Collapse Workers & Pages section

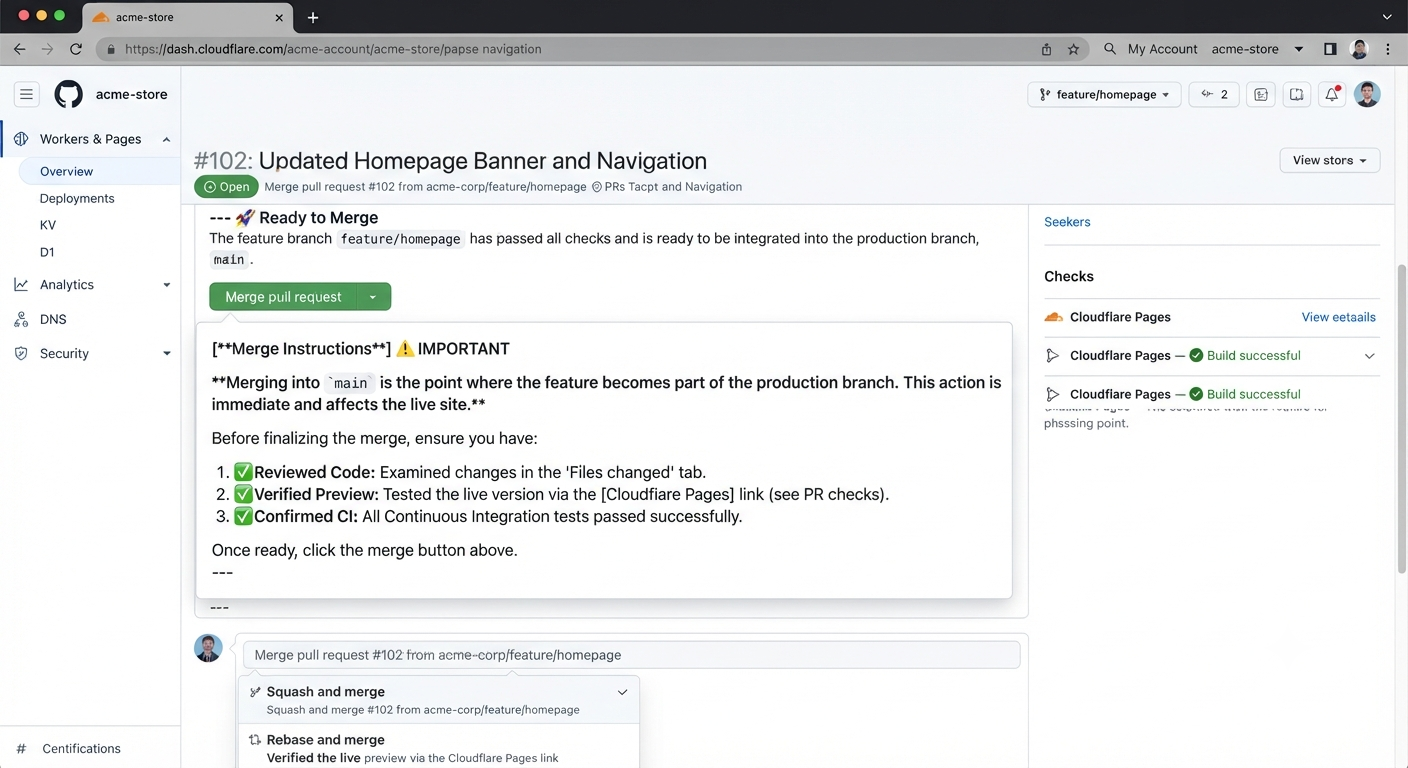[166, 140]
